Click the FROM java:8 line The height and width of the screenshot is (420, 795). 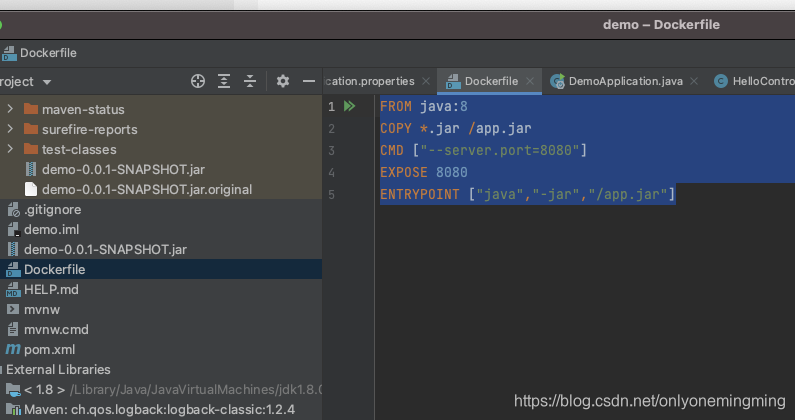tap(423, 107)
